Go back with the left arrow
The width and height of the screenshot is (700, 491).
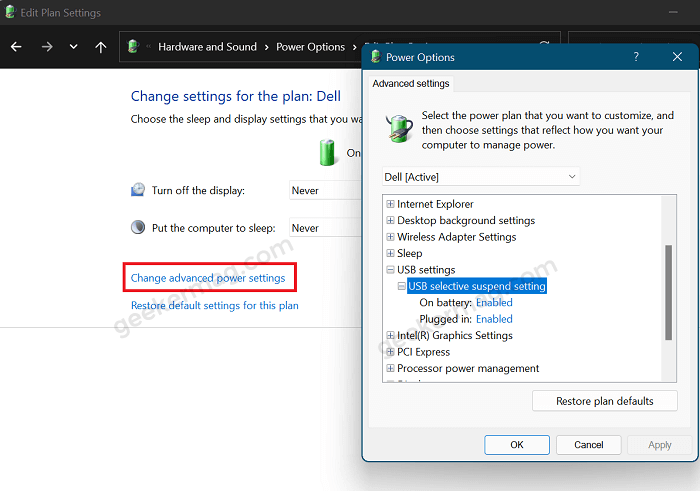tap(16, 47)
